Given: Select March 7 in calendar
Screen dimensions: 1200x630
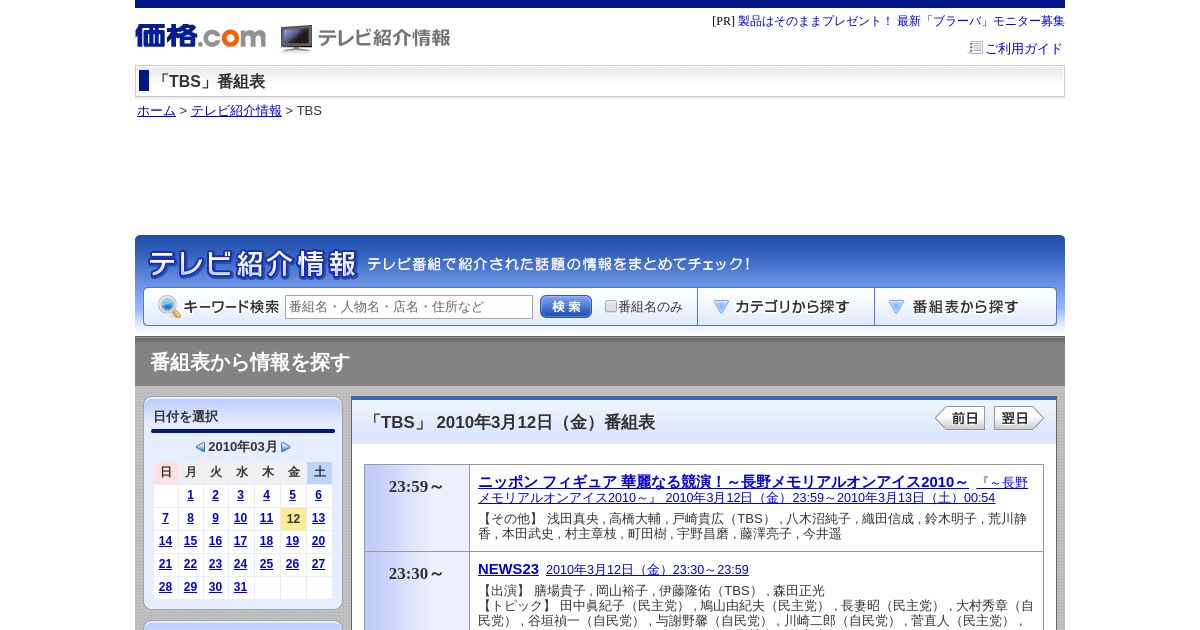Looking at the screenshot, I should tap(165, 518).
